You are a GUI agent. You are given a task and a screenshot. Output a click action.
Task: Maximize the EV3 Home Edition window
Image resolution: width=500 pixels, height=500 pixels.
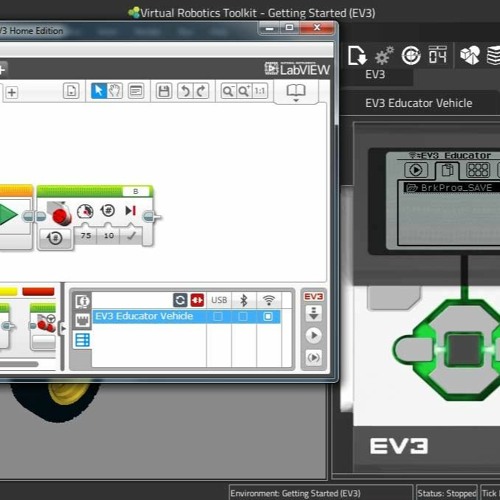[290, 28]
